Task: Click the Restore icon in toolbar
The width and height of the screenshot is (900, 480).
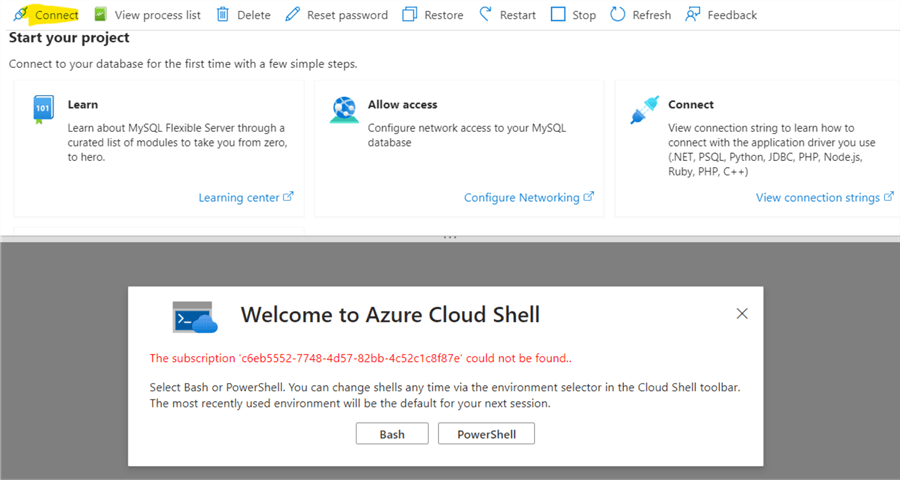Action: [x=409, y=15]
